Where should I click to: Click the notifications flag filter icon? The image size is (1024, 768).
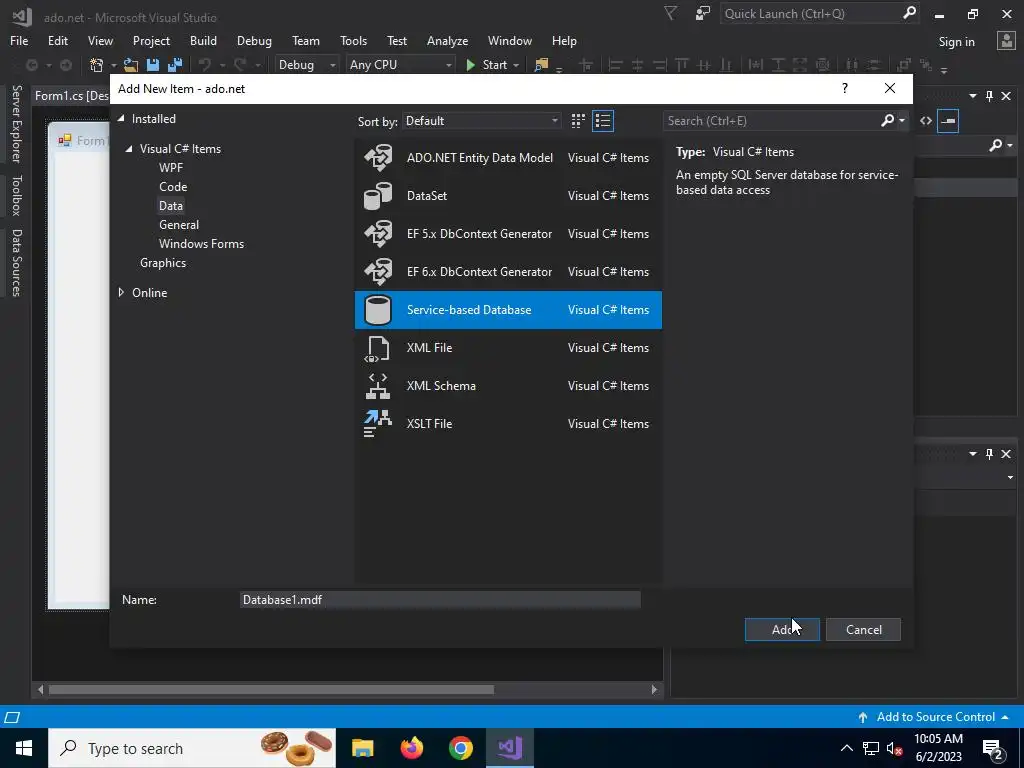tap(670, 13)
